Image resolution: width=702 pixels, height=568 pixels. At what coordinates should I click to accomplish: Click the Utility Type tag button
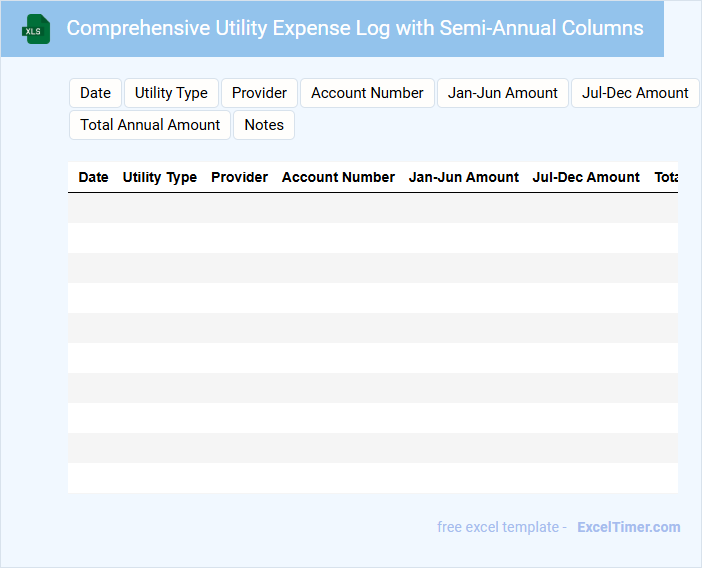[171, 93]
